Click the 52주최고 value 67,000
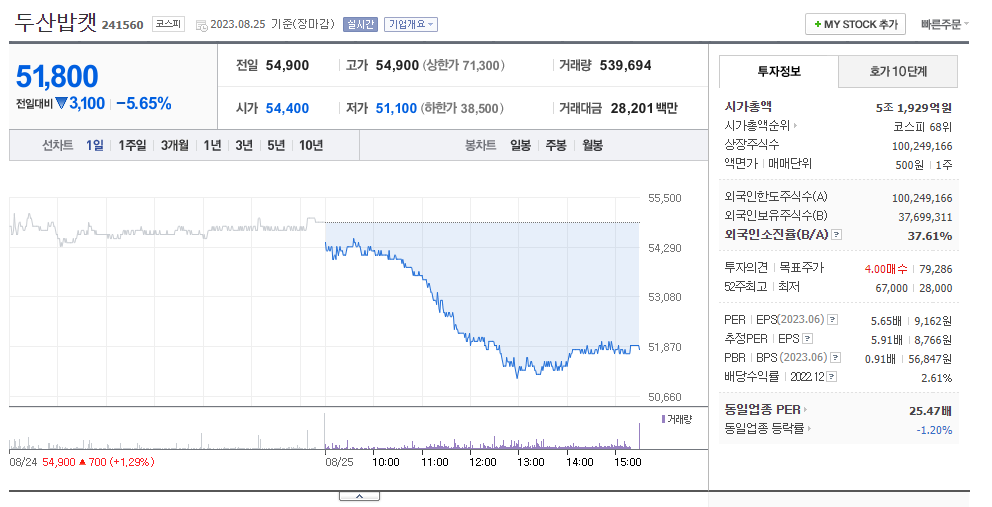The image size is (992, 507). (x=891, y=288)
